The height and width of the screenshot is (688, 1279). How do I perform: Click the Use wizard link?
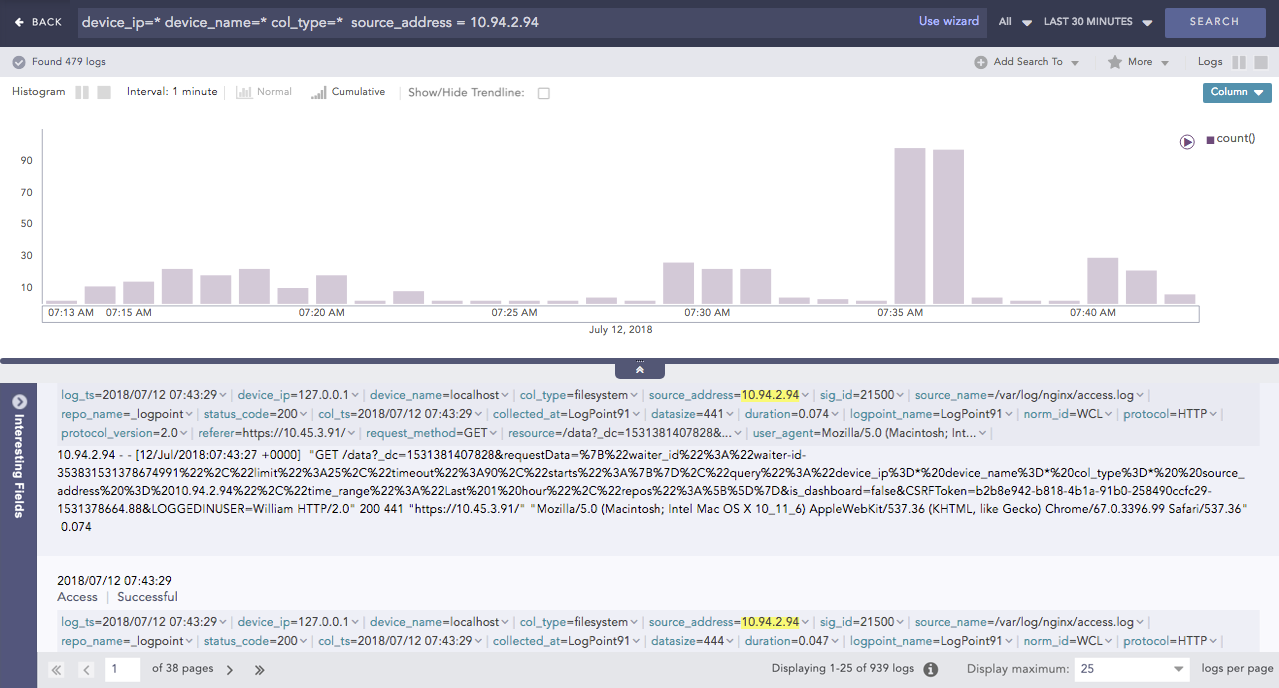click(948, 21)
